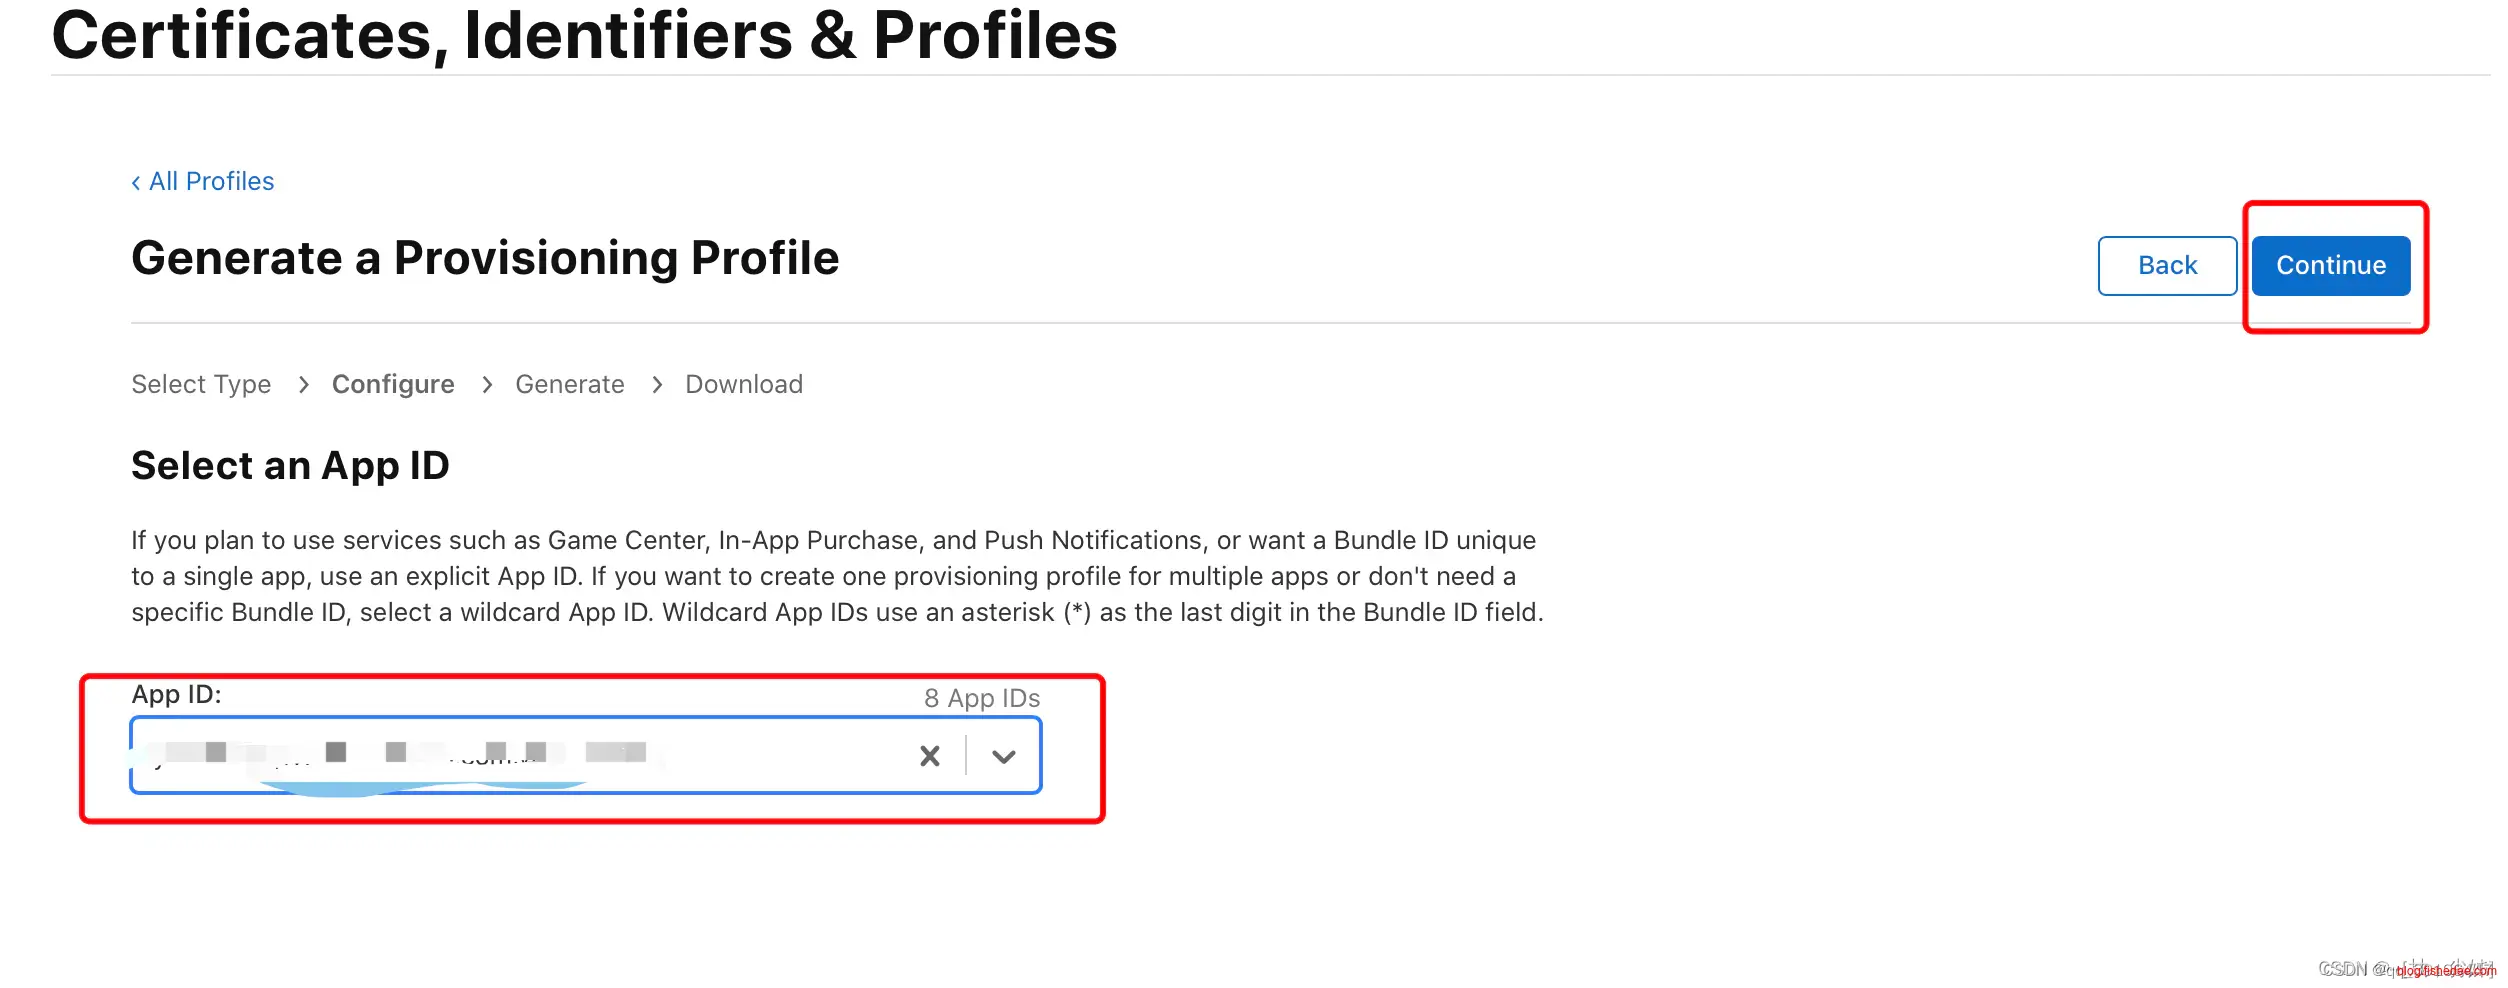Screen dimensions: 2508x988
Task: Click the Select an App ID heading
Action: click(290, 466)
